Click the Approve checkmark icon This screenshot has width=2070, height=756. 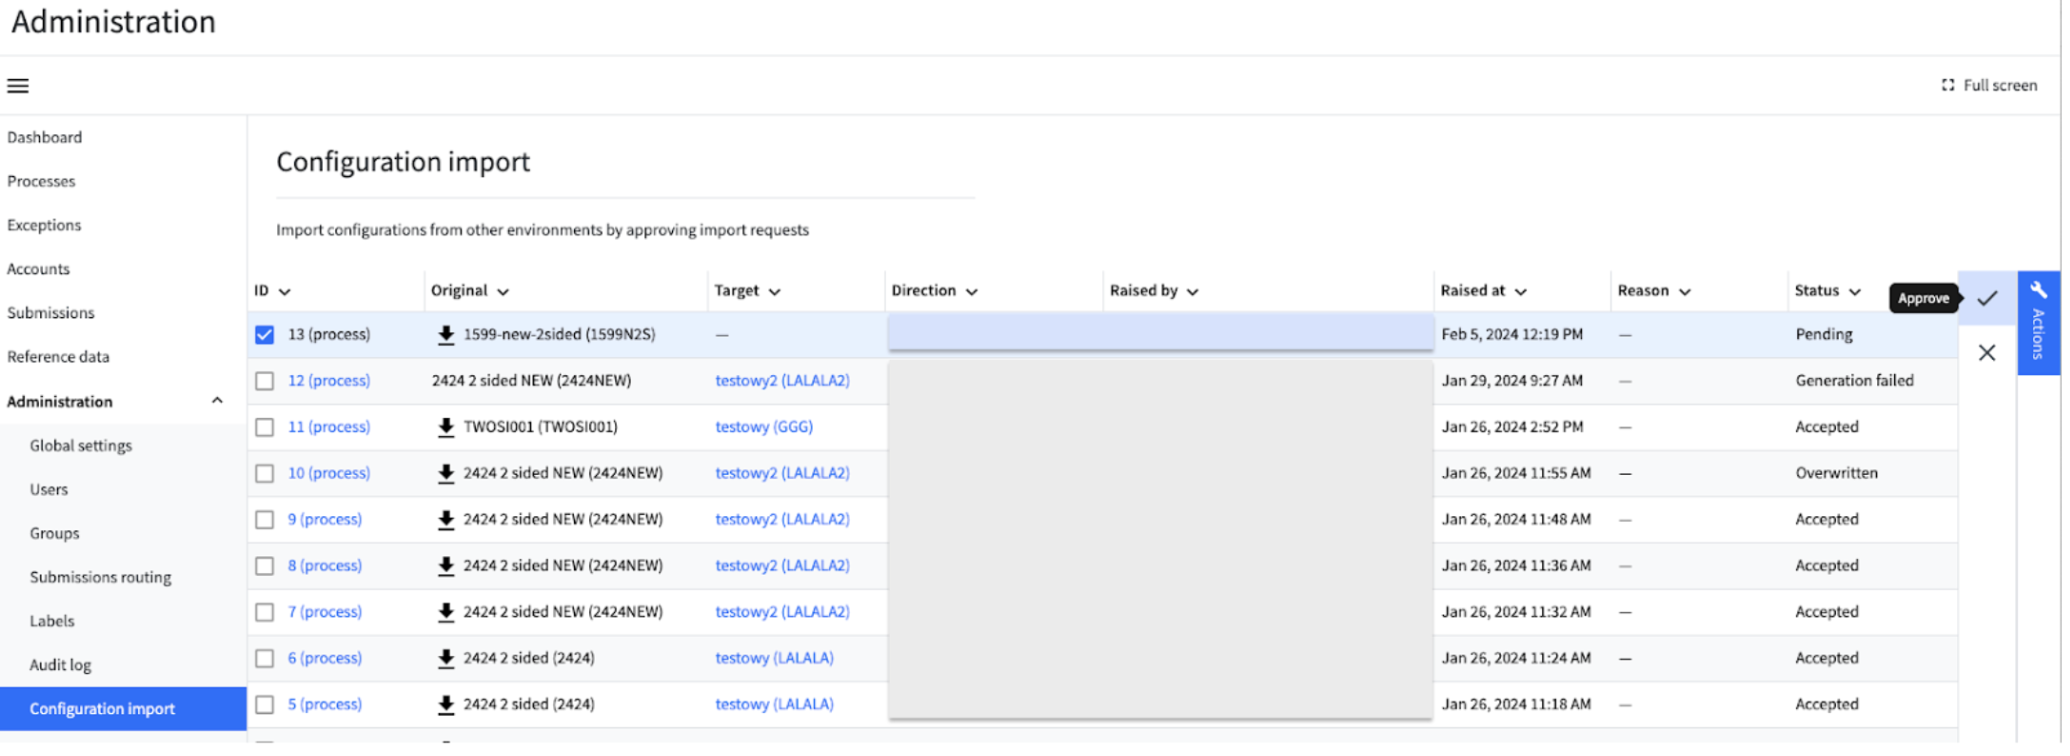tap(1987, 298)
